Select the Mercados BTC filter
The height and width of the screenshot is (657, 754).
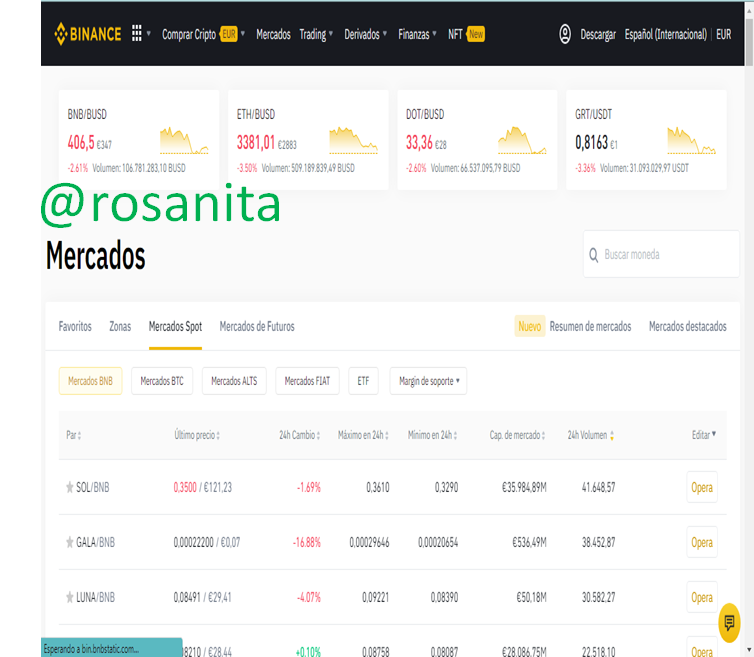[162, 381]
